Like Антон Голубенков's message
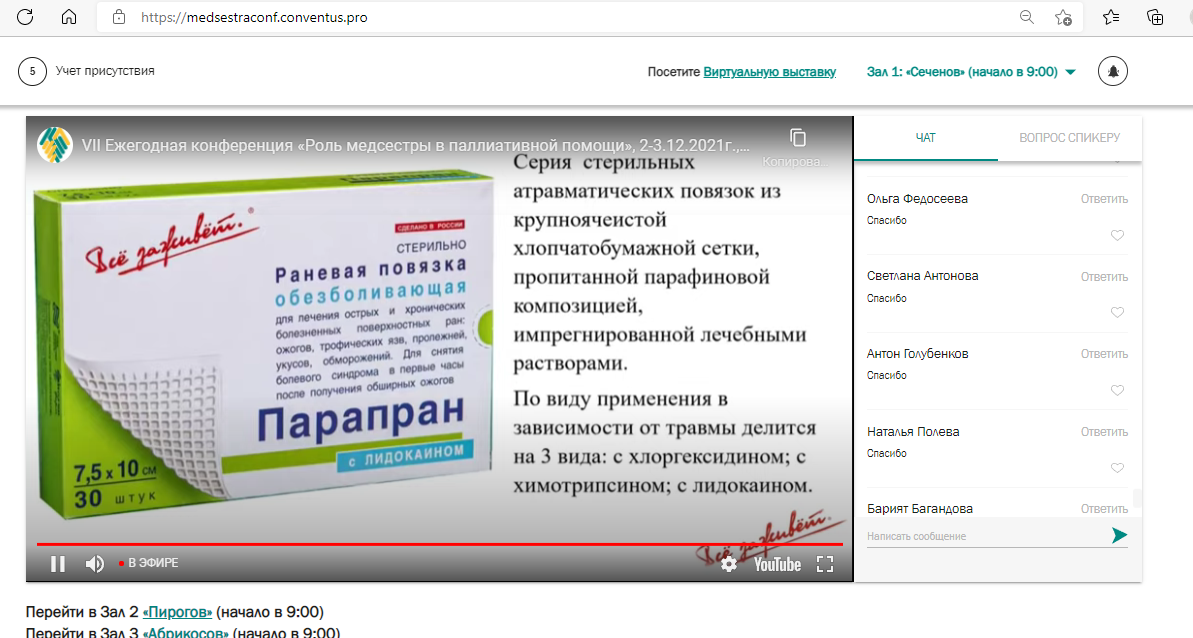Viewport: 1193px width, 638px height. (1117, 390)
